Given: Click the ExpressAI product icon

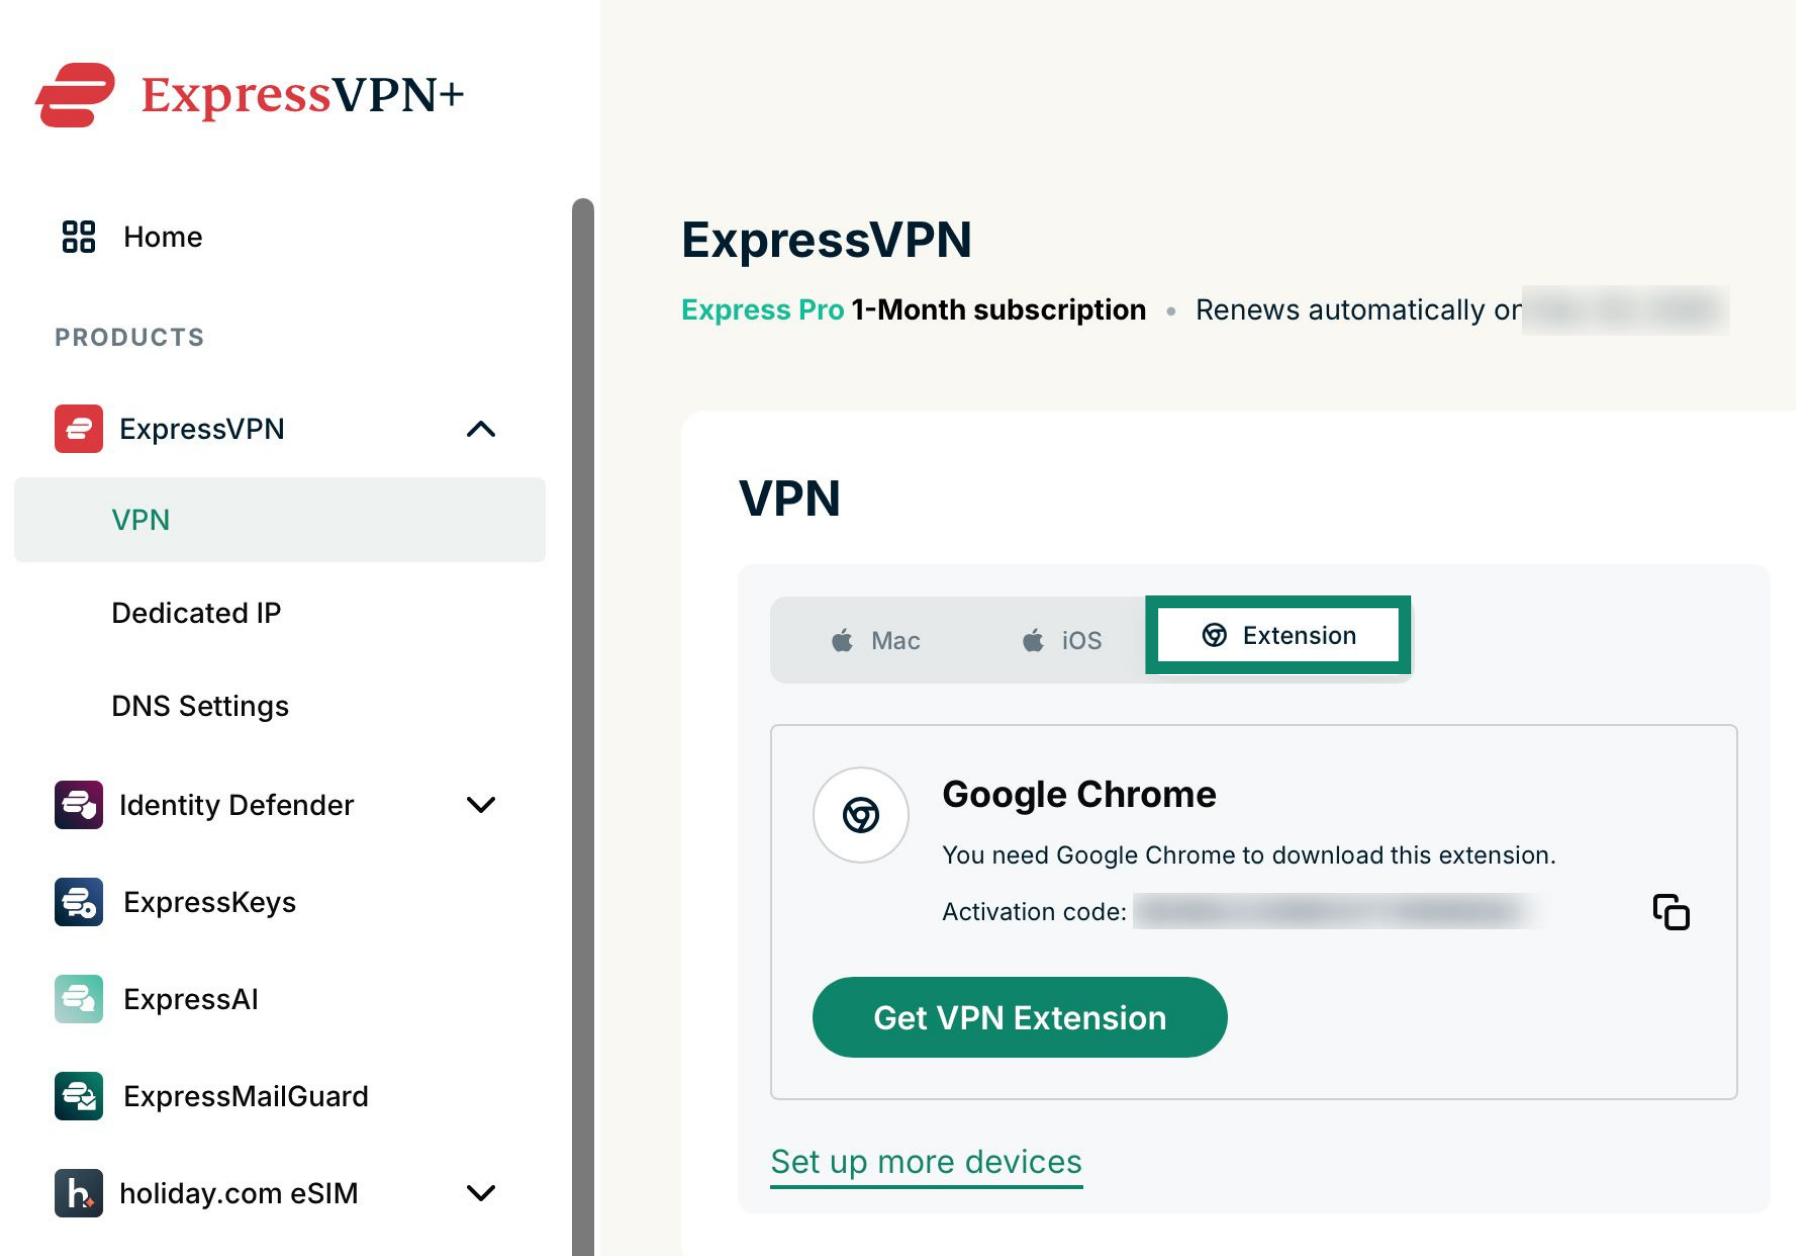Looking at the screenshot, I should click(79, 999).
